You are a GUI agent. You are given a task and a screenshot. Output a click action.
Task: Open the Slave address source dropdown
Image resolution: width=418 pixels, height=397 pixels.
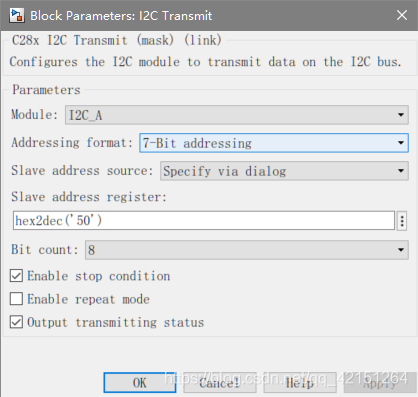(284, 171)
